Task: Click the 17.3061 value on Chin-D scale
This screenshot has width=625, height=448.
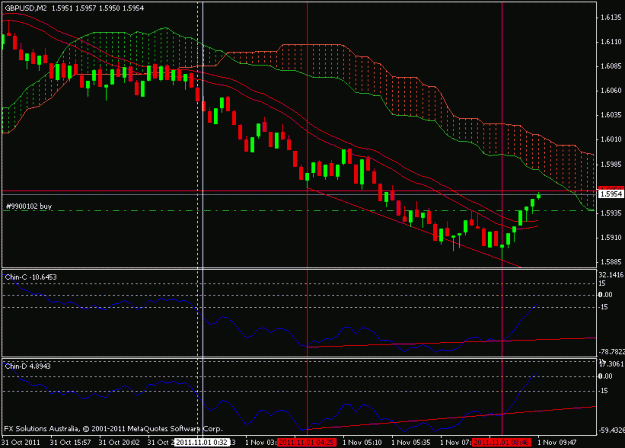Action: point(611,364)
